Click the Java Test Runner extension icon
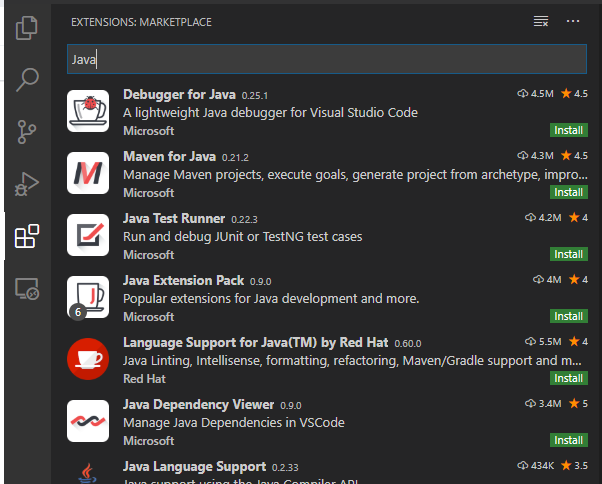602x484 pixels. 88,235
